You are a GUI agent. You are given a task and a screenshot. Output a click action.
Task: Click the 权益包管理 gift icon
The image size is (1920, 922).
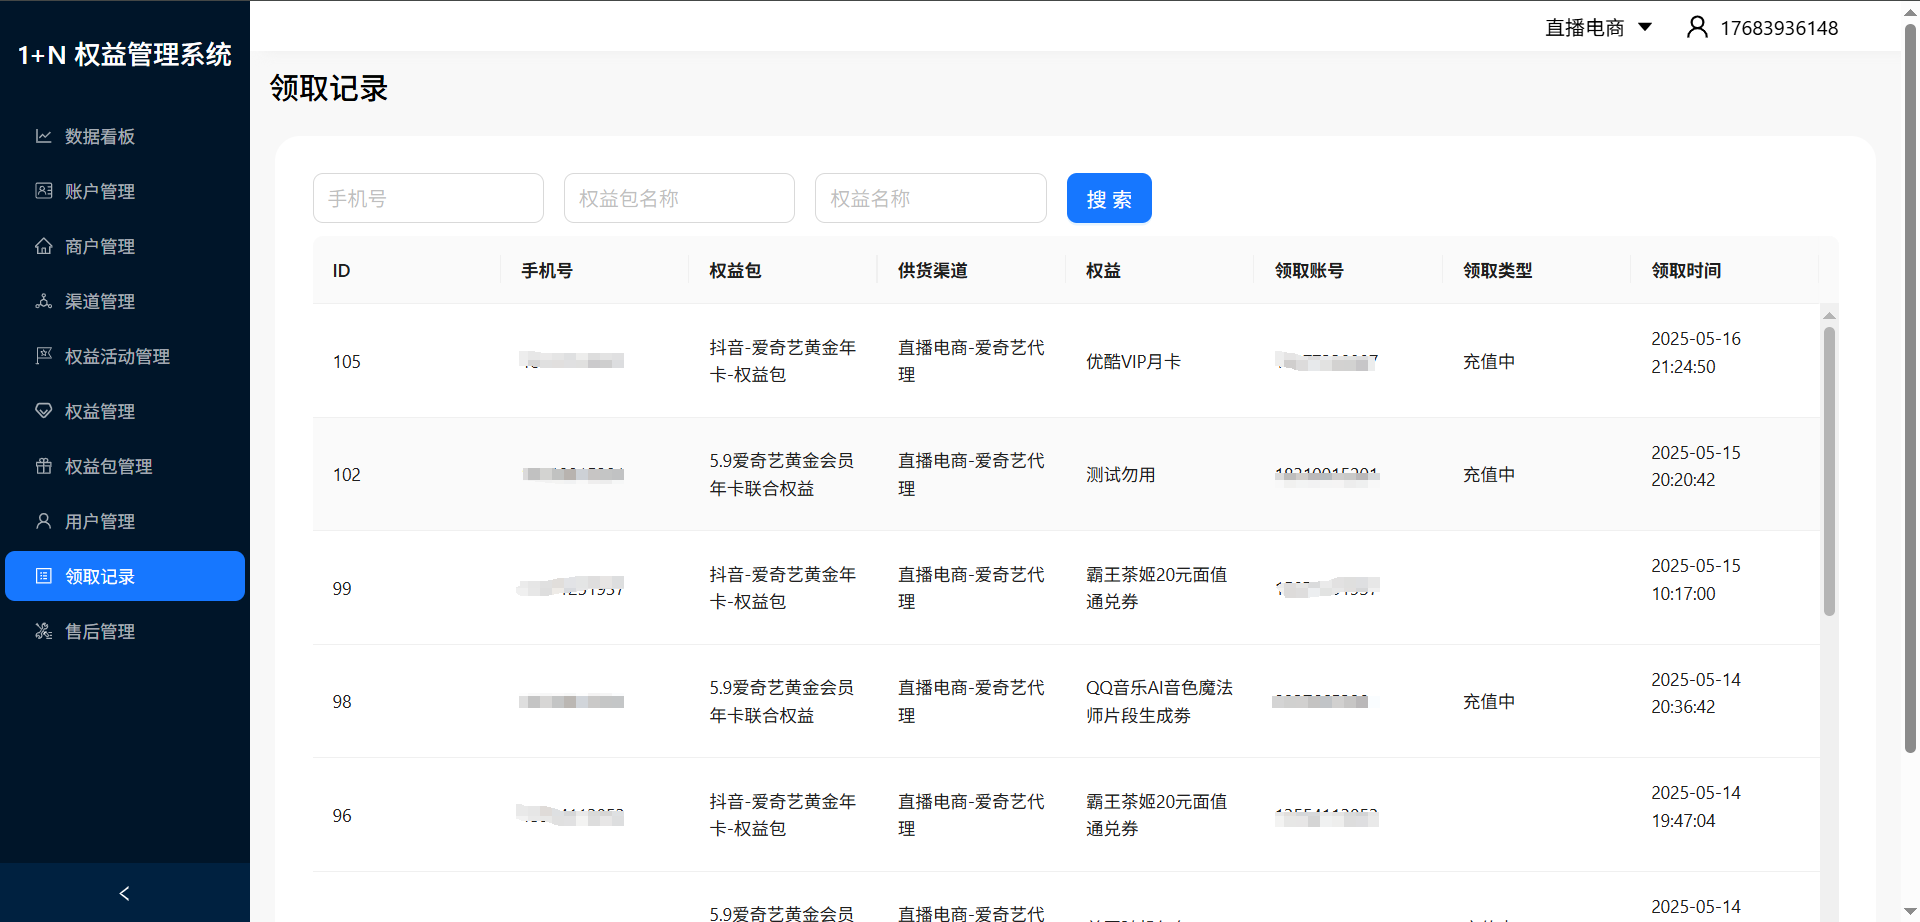click(x=43, y=466)
